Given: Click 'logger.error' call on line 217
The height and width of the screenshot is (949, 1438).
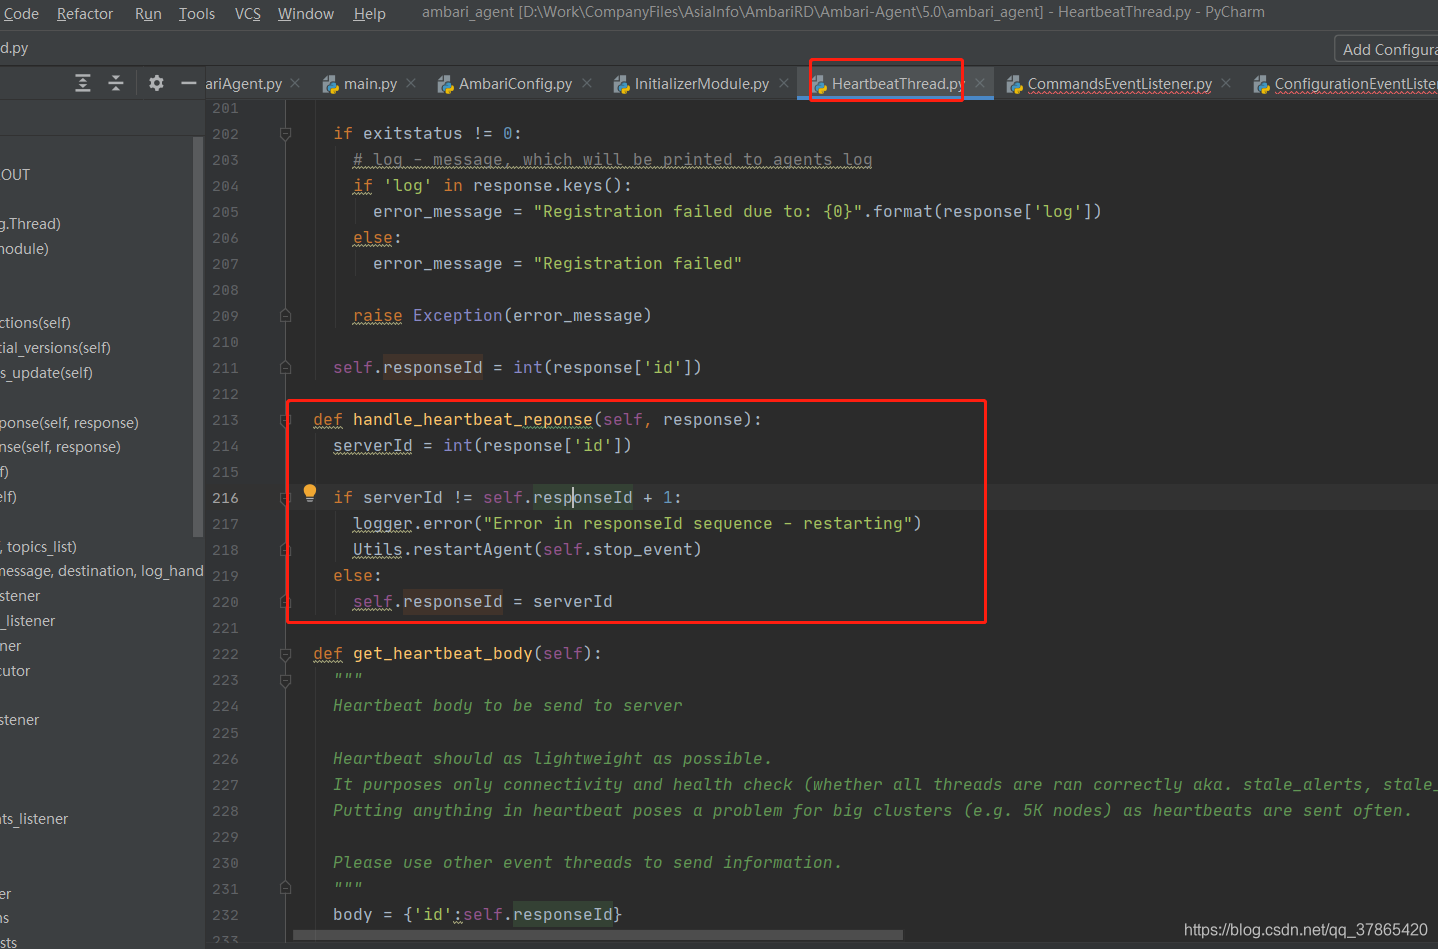Looking at the screenshot, I should (412, 524).
